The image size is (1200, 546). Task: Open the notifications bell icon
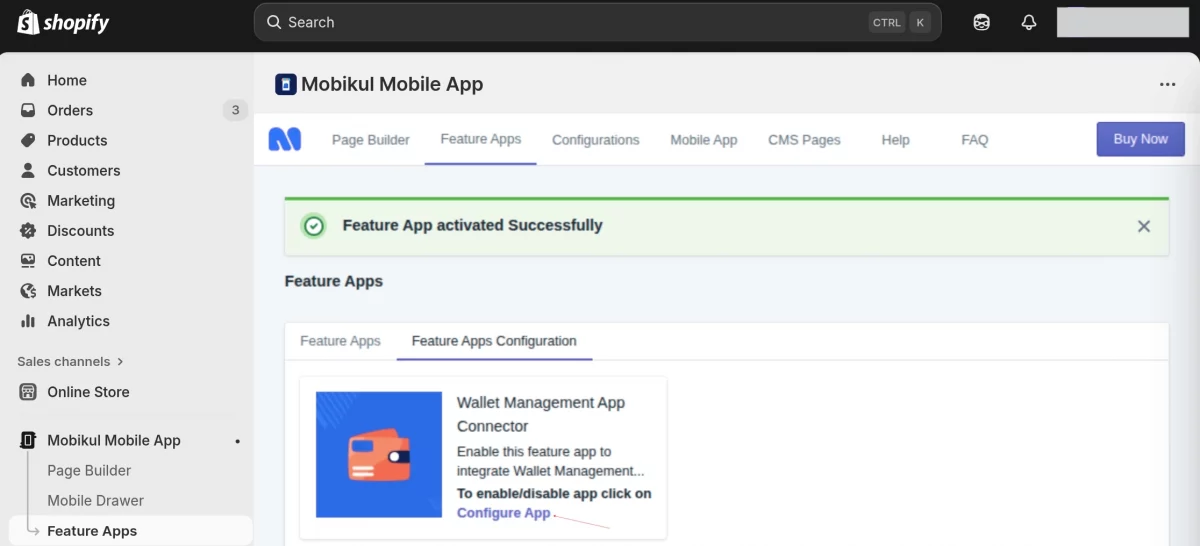click(1028, 22)
